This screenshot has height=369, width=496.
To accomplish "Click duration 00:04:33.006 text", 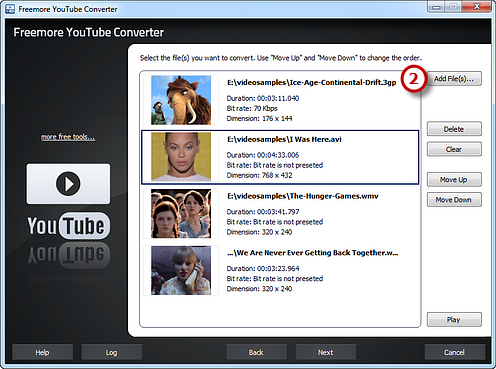I will tap(263, 155).
